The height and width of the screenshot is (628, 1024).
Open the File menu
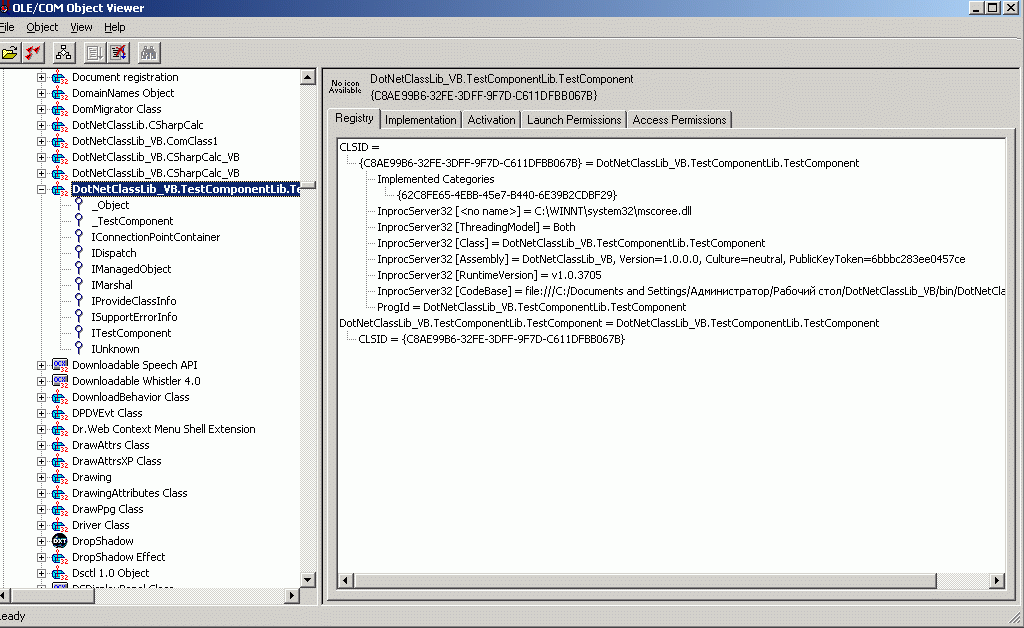[7, 27]
